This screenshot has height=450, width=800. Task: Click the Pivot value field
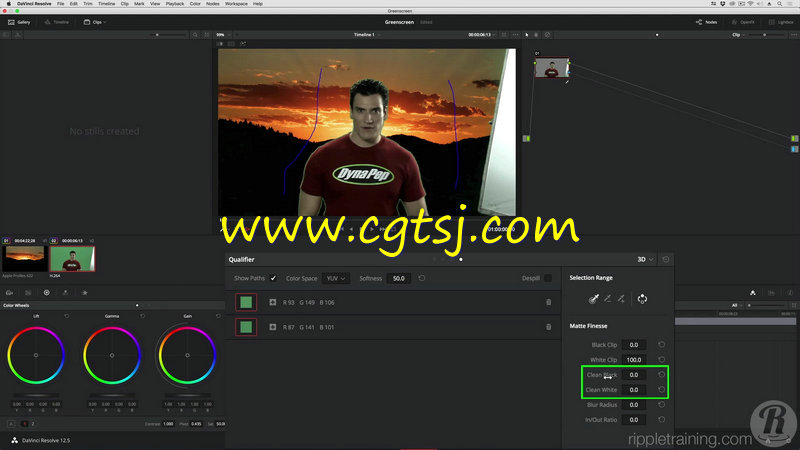point(196,423)
